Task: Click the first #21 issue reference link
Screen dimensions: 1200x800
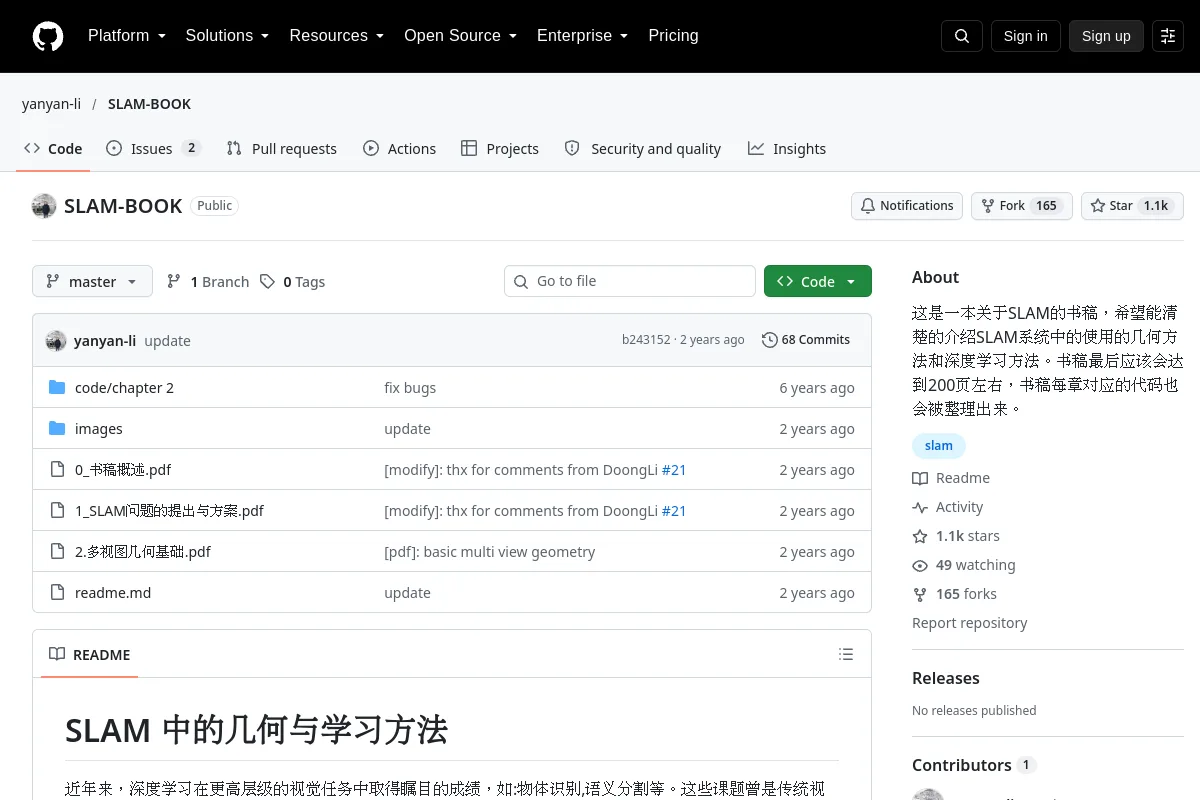Action: pyautogui.click(x=674, y=469)
